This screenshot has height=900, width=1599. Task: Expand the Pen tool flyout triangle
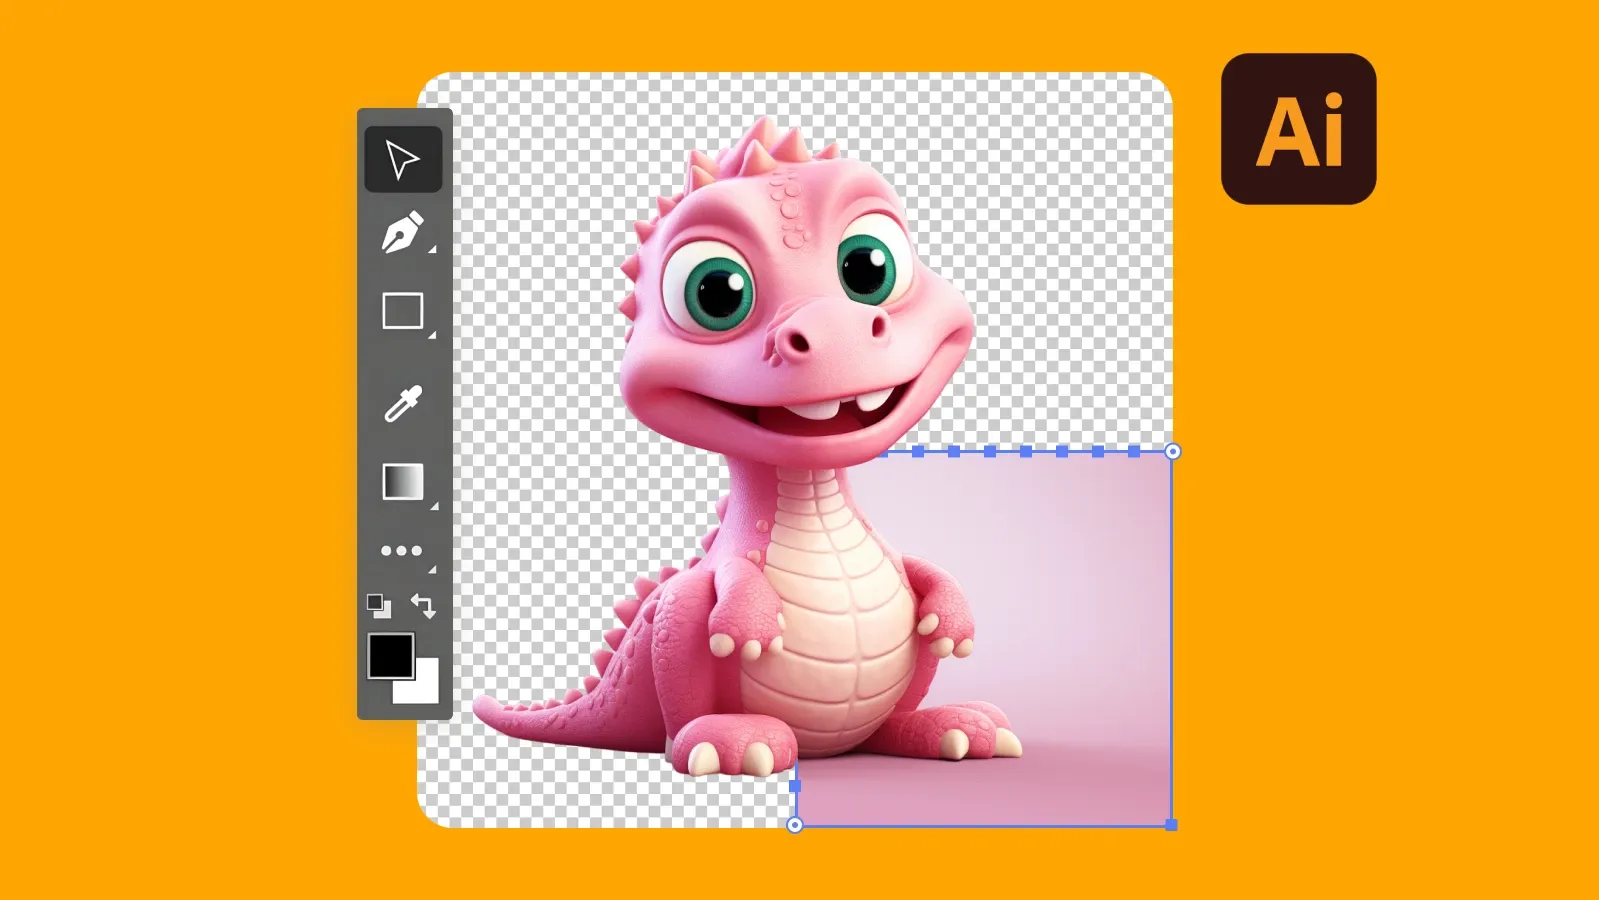(433, 249)
